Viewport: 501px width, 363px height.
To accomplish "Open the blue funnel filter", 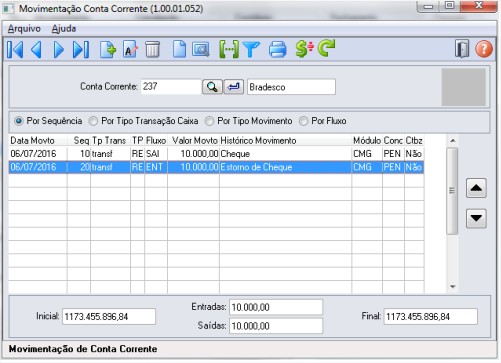I will coord(251,50).
